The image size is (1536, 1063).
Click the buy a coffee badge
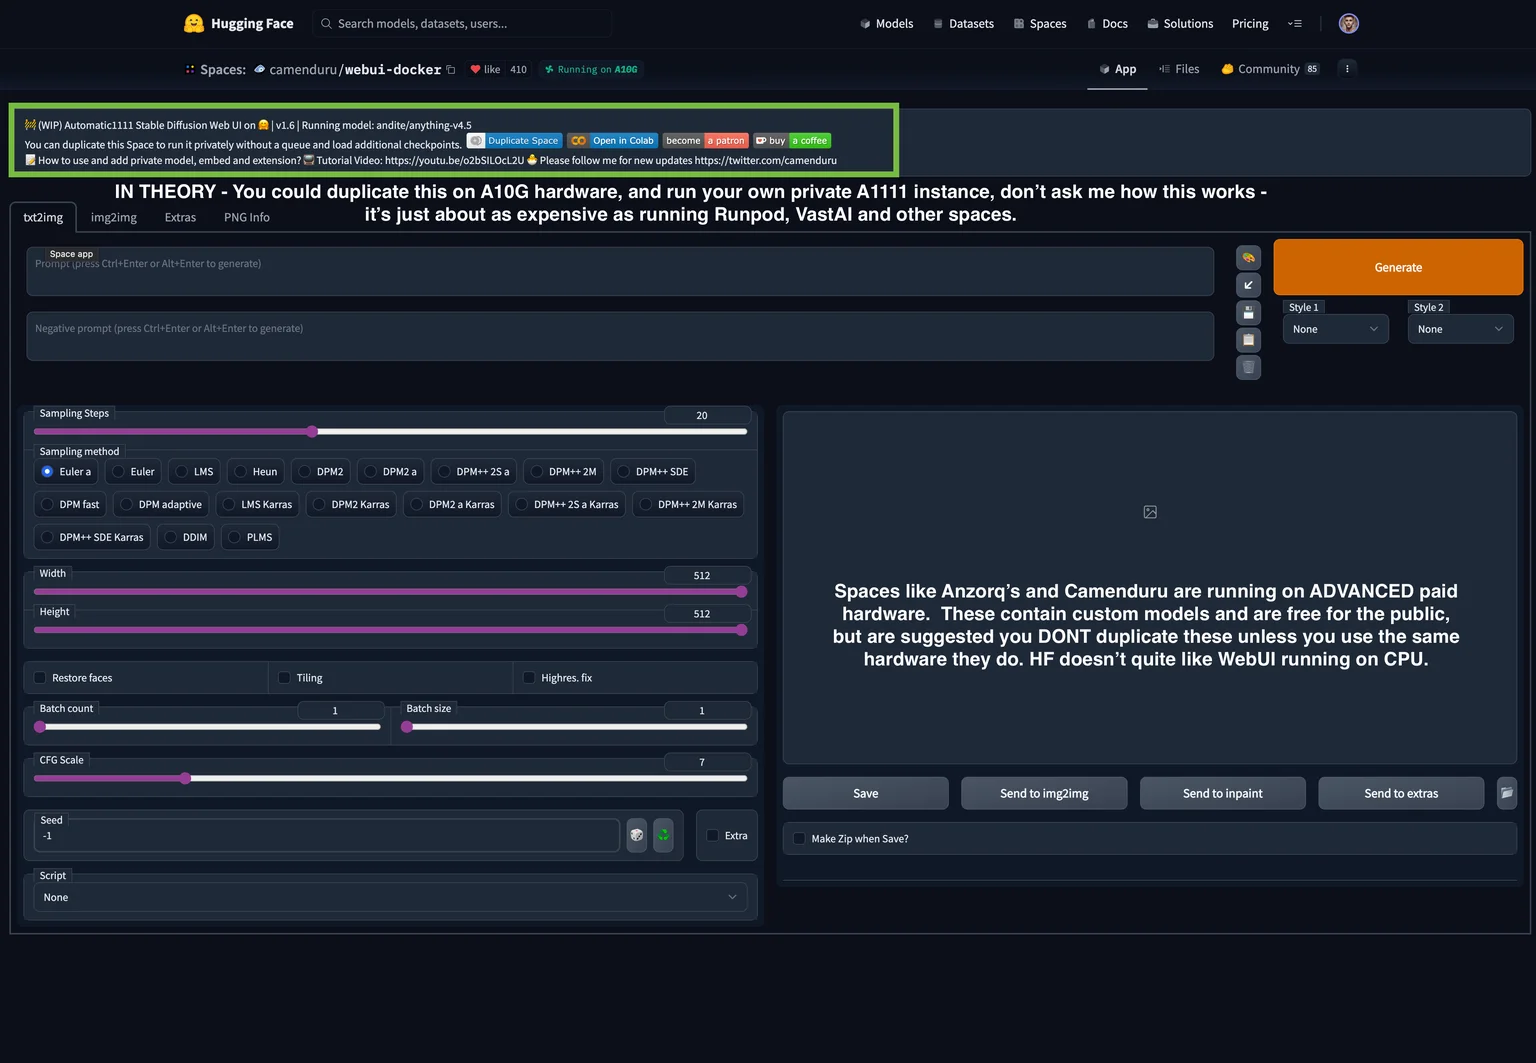[x=792, y=141]
